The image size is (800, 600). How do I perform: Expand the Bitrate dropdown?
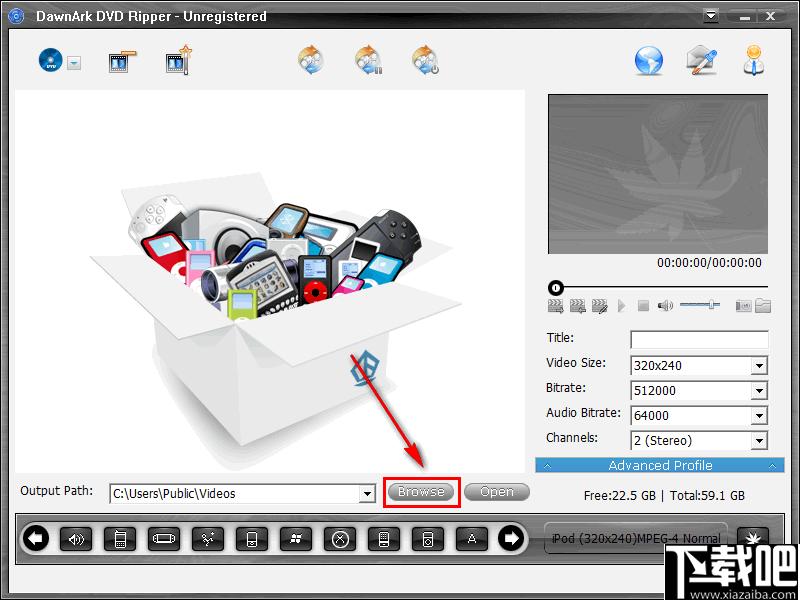tap(759, 391)
